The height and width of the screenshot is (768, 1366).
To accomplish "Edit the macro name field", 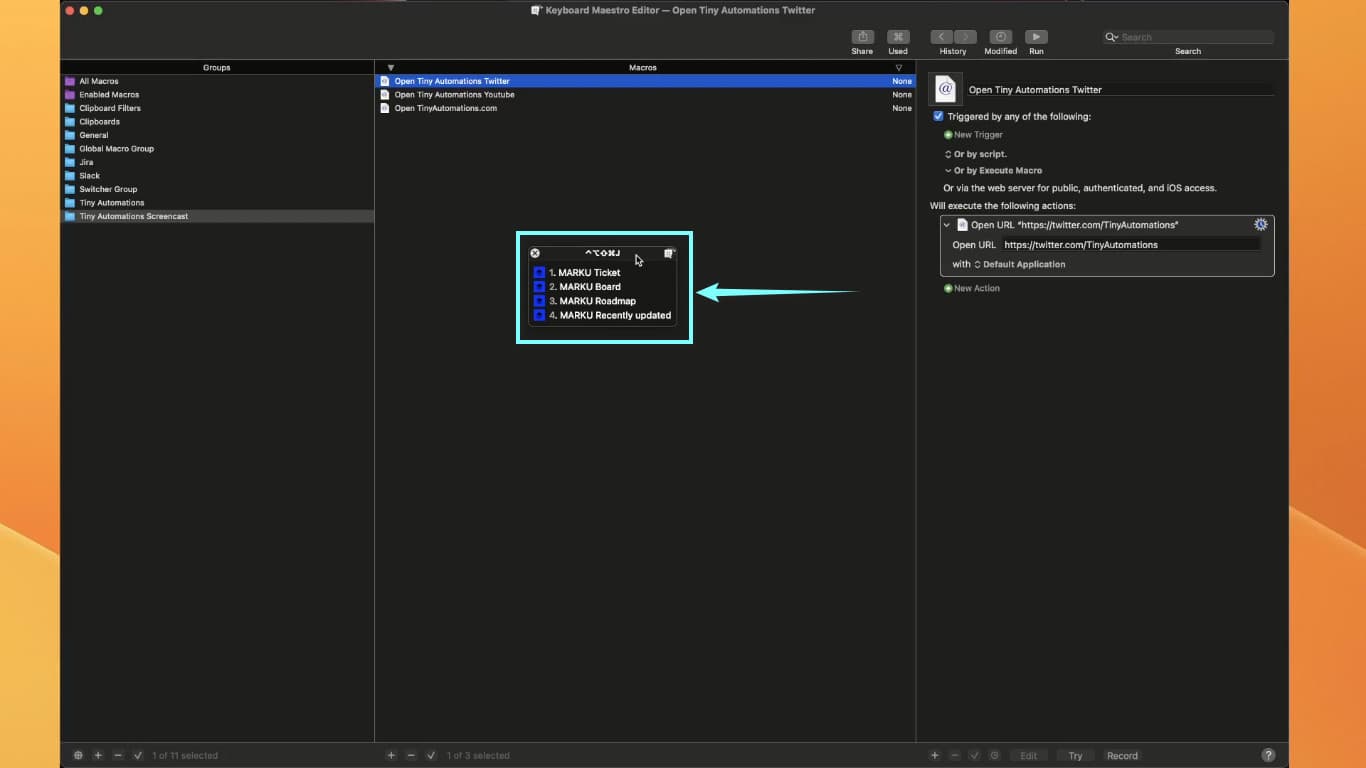I will [1120, 89].
